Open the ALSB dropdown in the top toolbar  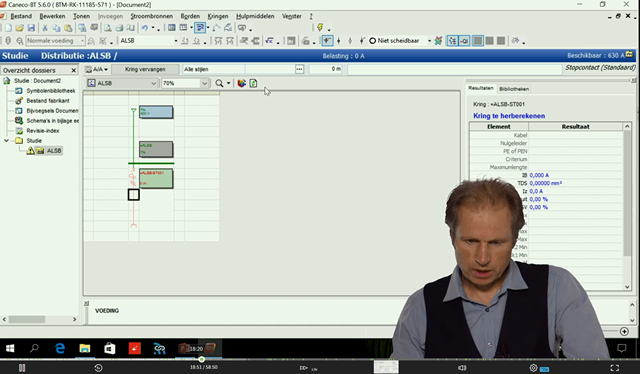(176, 41)
